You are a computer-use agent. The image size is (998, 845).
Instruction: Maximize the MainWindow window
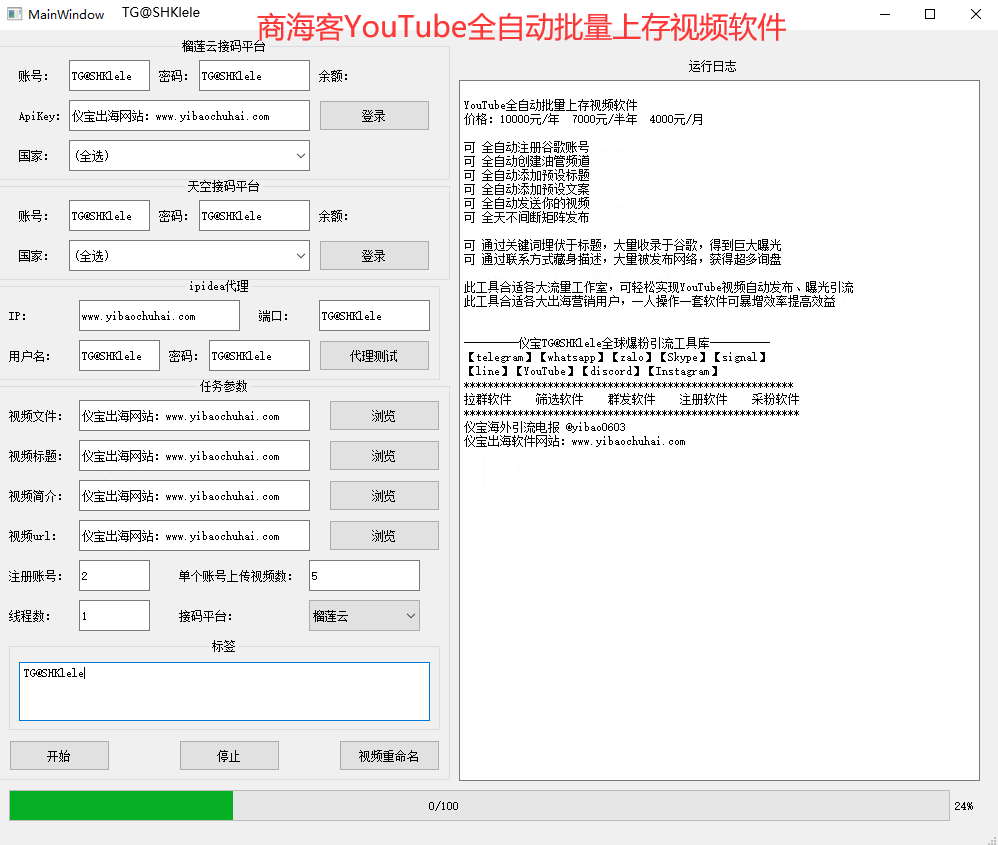(930, 14)
